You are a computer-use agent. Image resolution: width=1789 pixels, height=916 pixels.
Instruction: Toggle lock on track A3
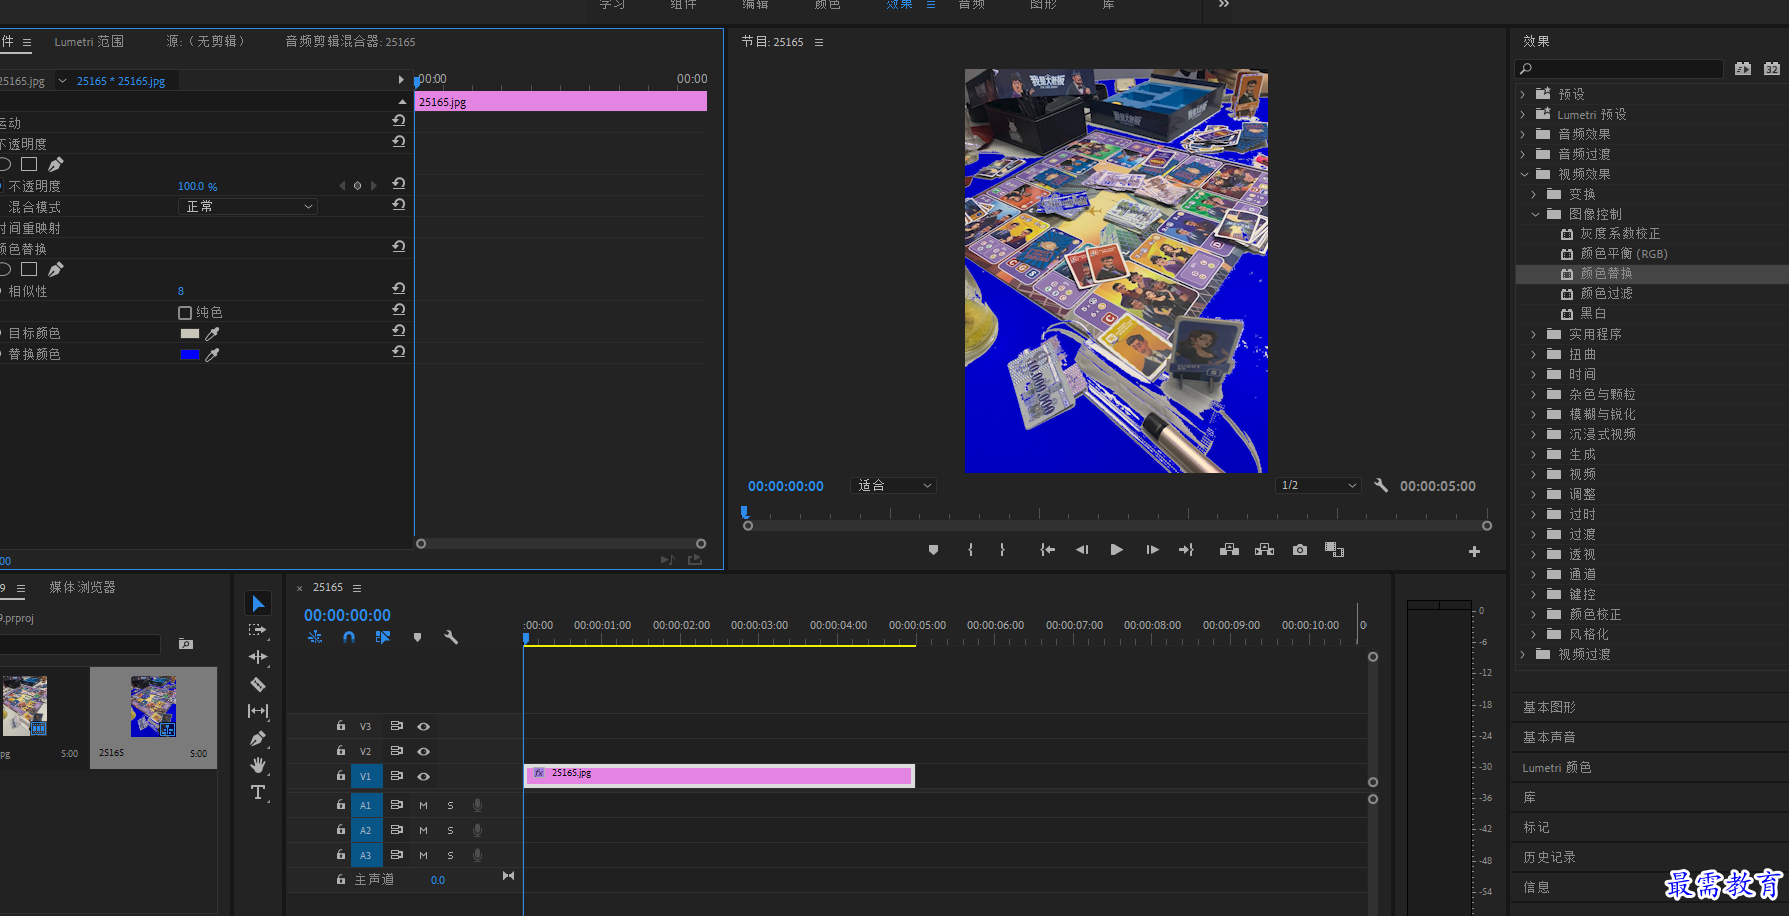pyautogui.click(x=341, y=854)
